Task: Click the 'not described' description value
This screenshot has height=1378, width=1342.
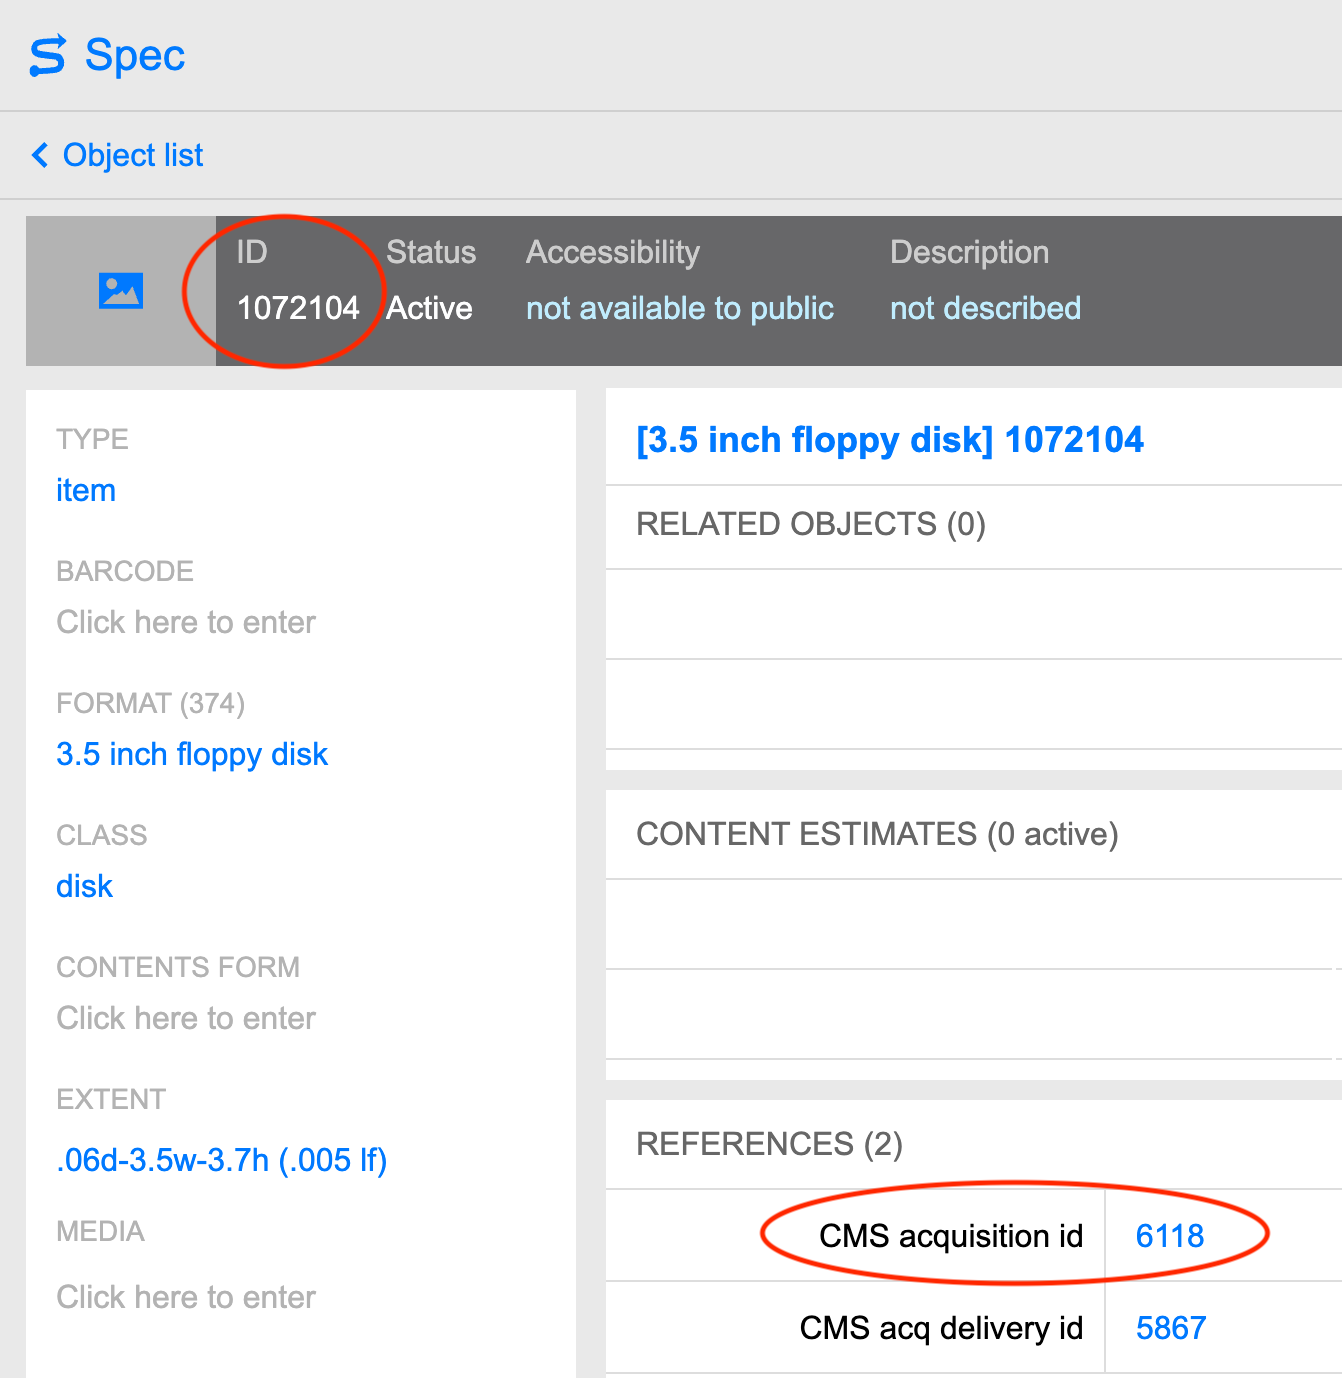Action: tap(985, 308)
